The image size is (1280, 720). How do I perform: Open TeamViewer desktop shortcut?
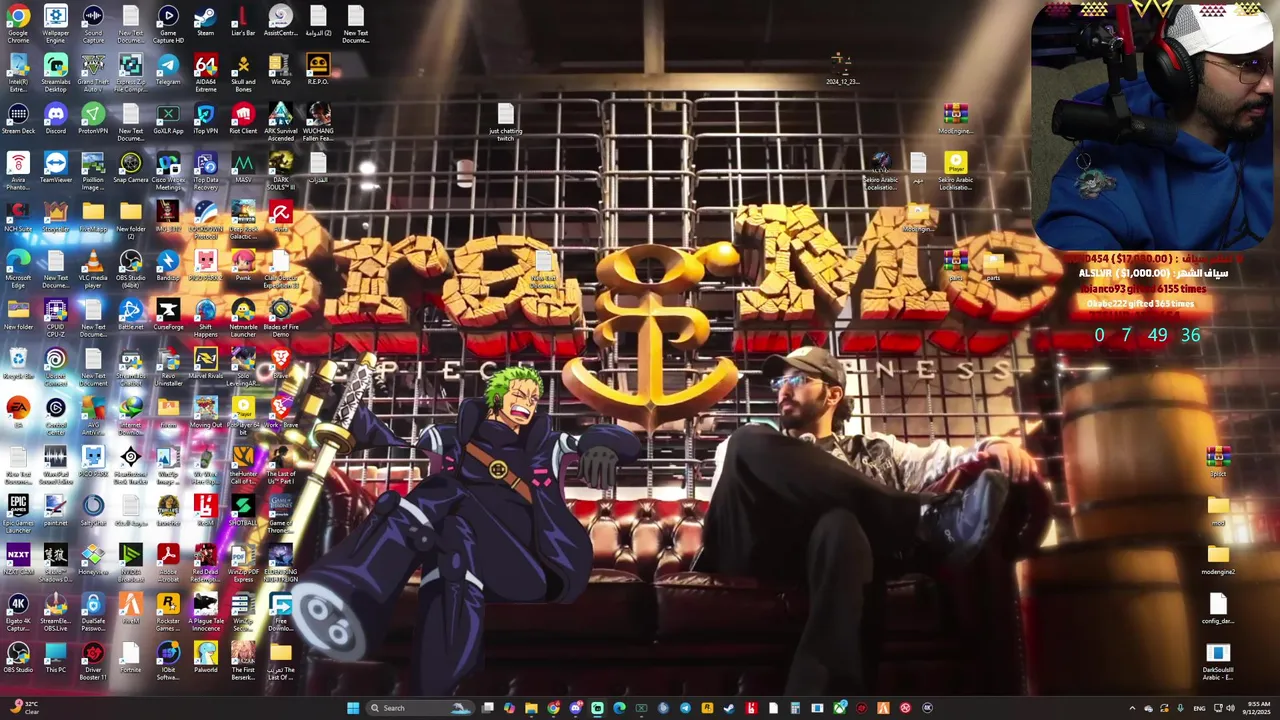[x=56, y=169]
